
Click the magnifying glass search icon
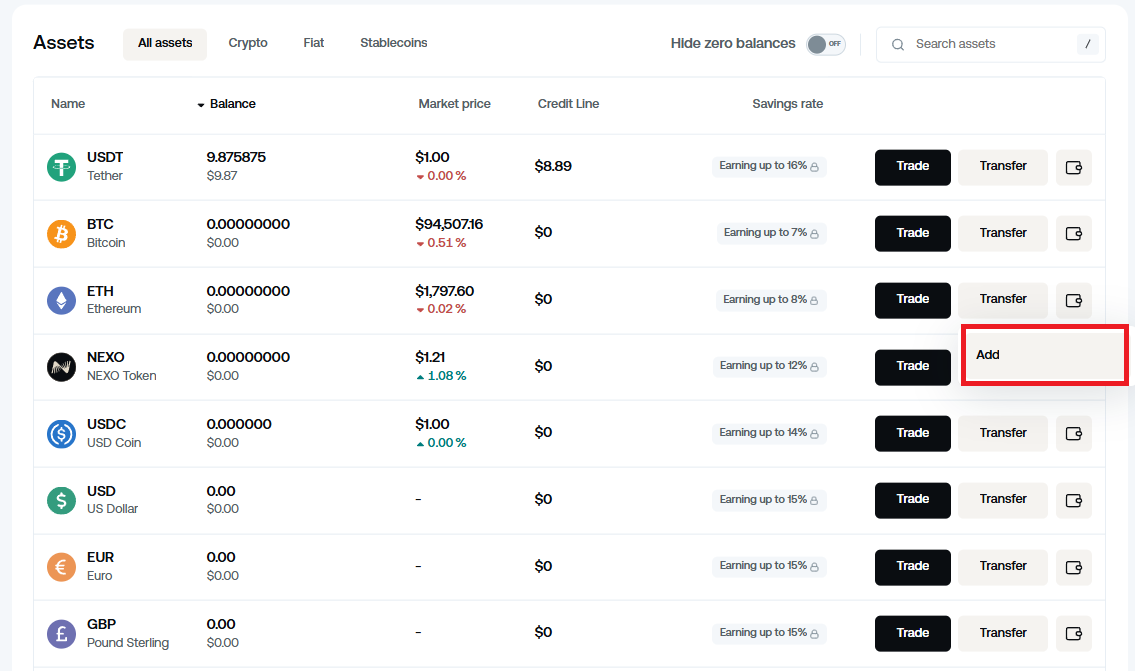tap(898, 45)
